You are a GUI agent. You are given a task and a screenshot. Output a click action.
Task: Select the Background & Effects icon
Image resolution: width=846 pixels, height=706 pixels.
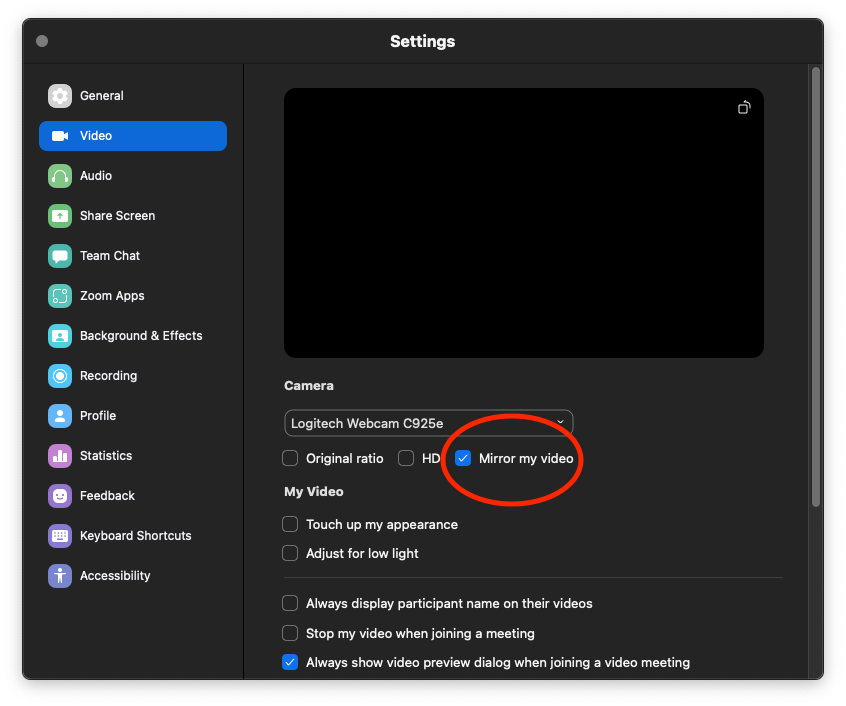pyautogui.click(x=60, y=336)
